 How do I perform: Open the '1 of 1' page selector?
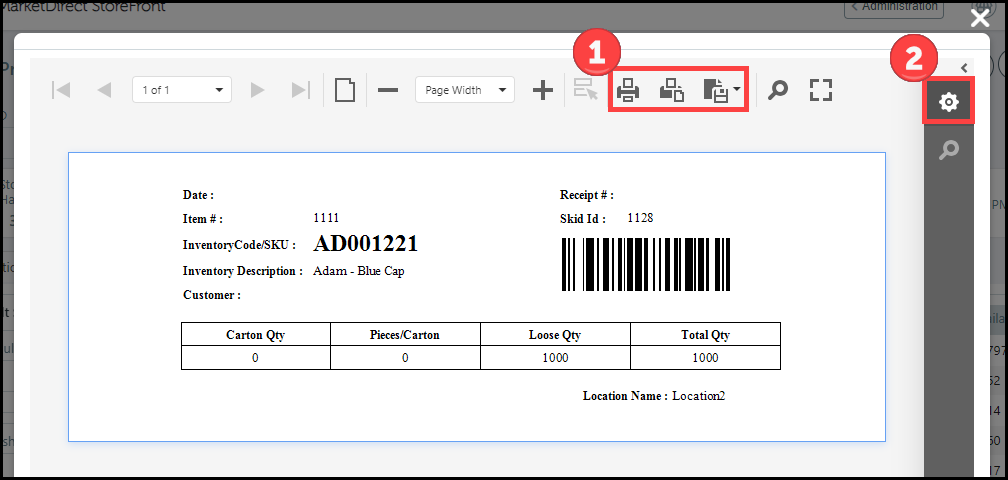[x=181, y=90]
